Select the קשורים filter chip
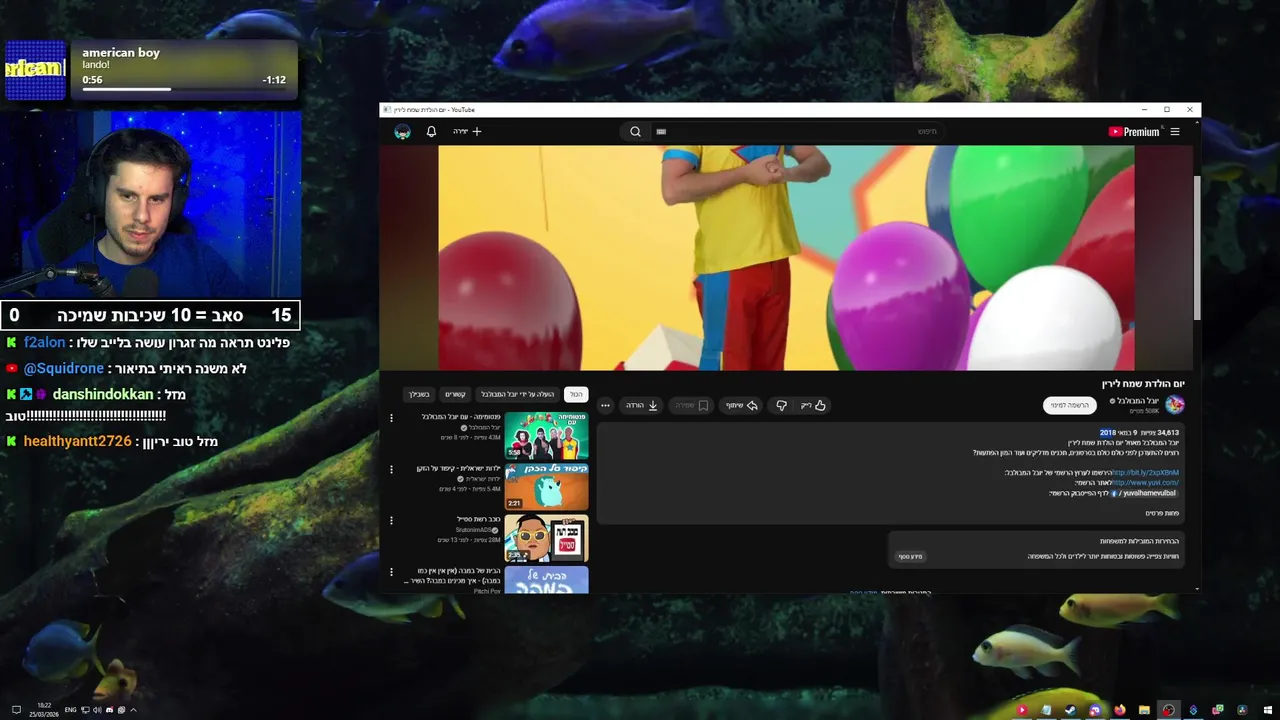The width and height of the screenshot is (1280, 720). point(455,394)
